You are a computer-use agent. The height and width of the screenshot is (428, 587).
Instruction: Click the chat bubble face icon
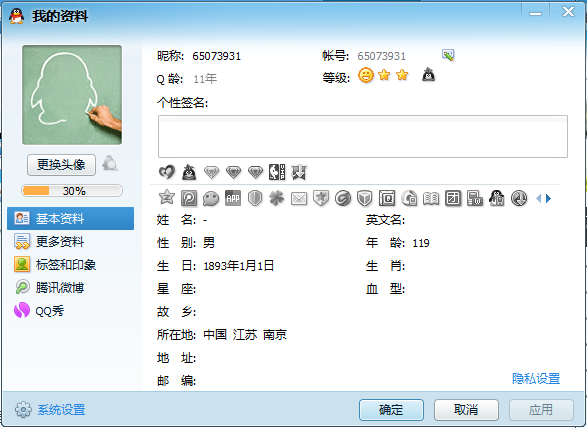211,198
